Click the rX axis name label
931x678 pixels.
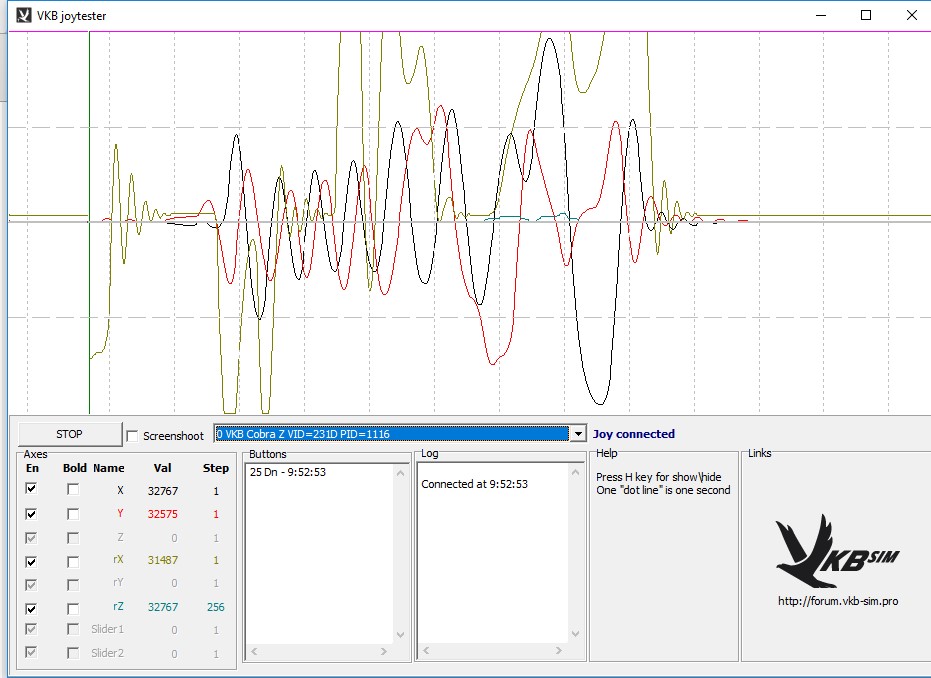pos(118,559)
